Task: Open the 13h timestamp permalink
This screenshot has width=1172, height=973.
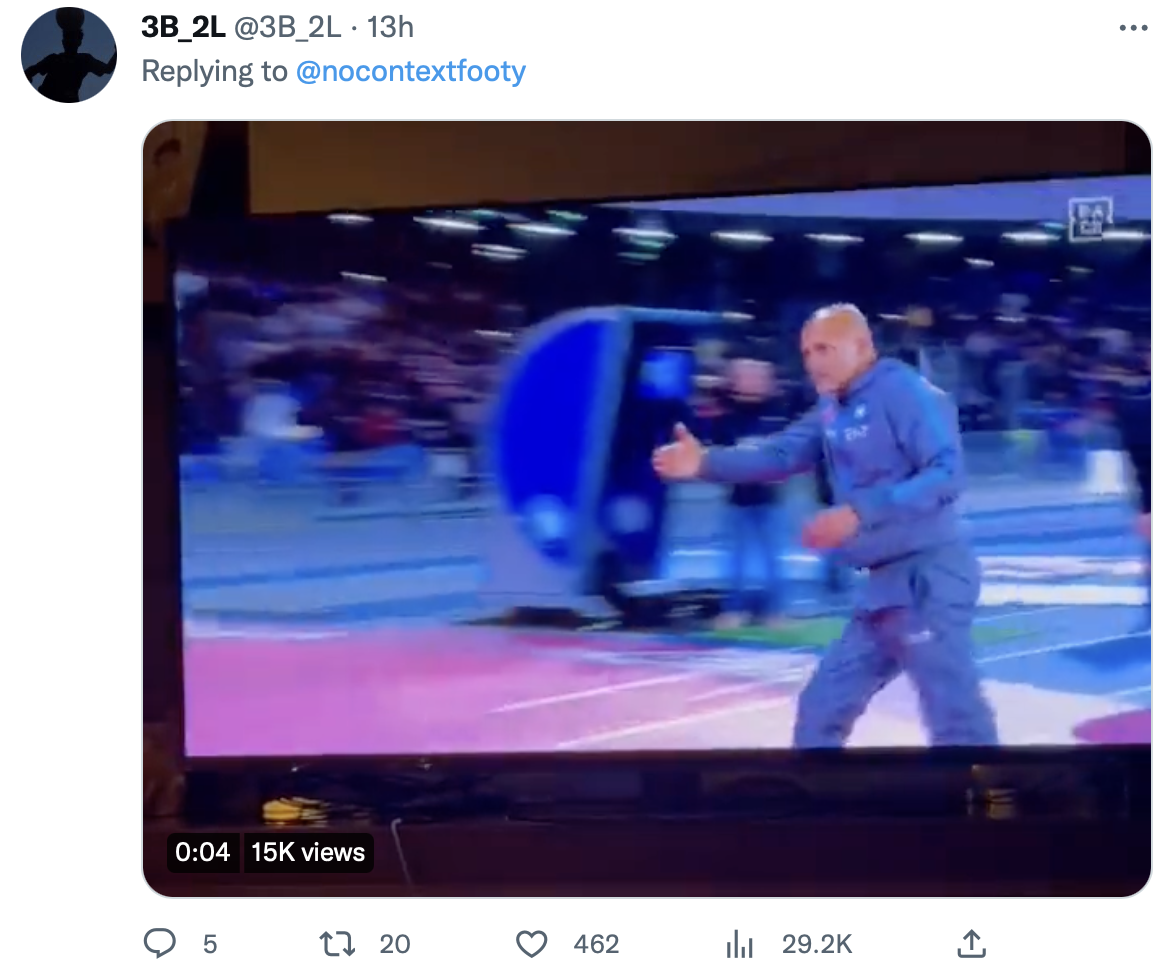Action: click(390, 28)
